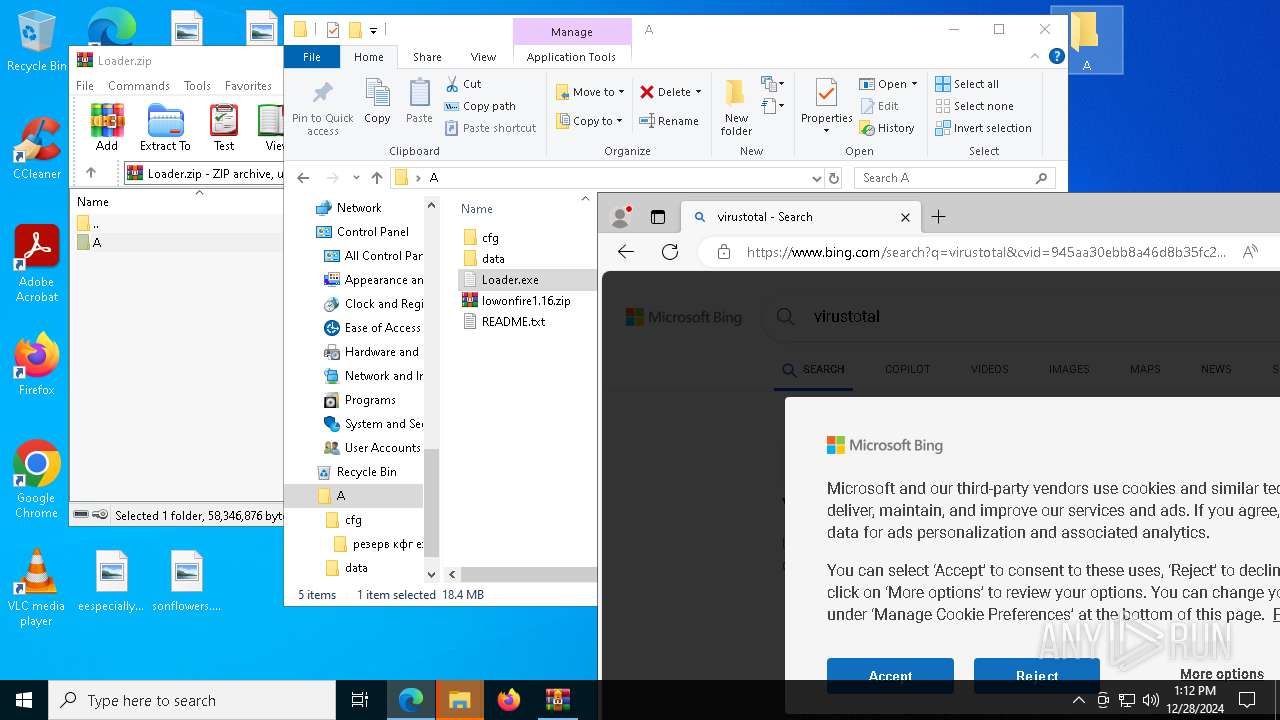Screen dimensions: 1280x720
Task: Click Invert selection in ribbon
Action: (x=983, y=128)
